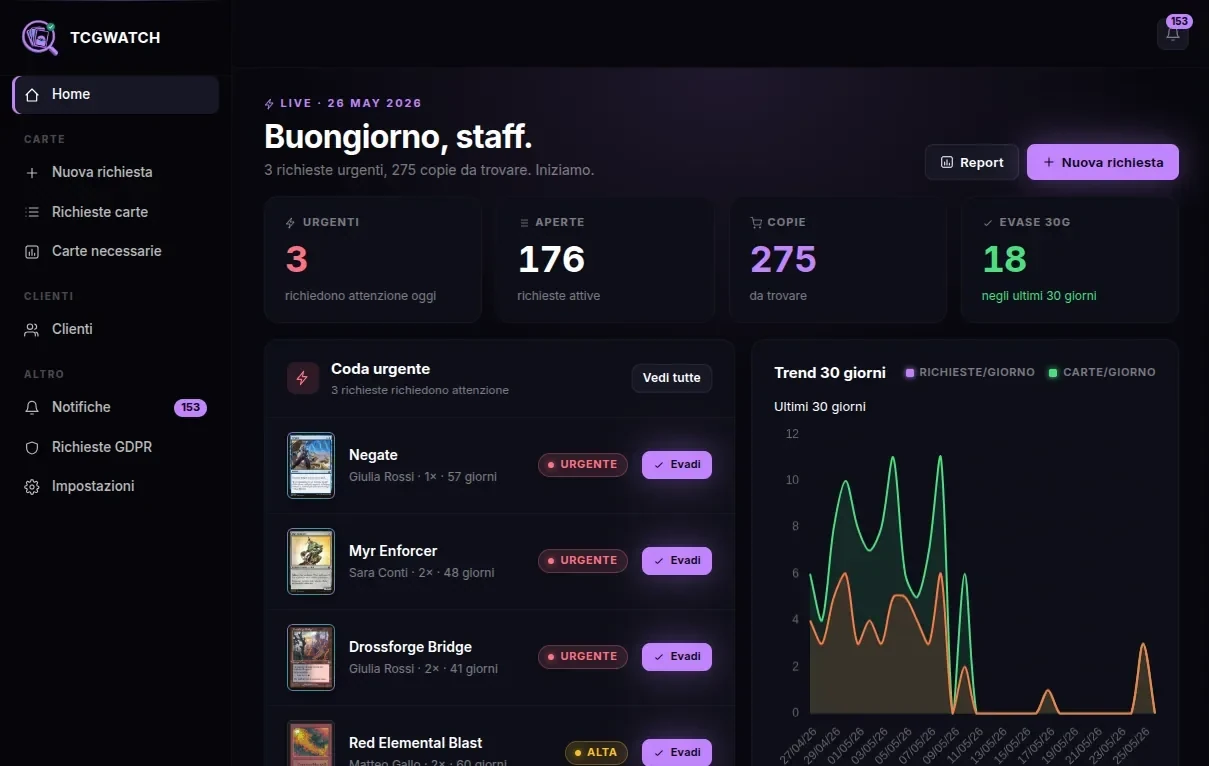Click the card name Myr Enforcer
The width and height of the screenshot is (1209, 766).
pos(393,551)
